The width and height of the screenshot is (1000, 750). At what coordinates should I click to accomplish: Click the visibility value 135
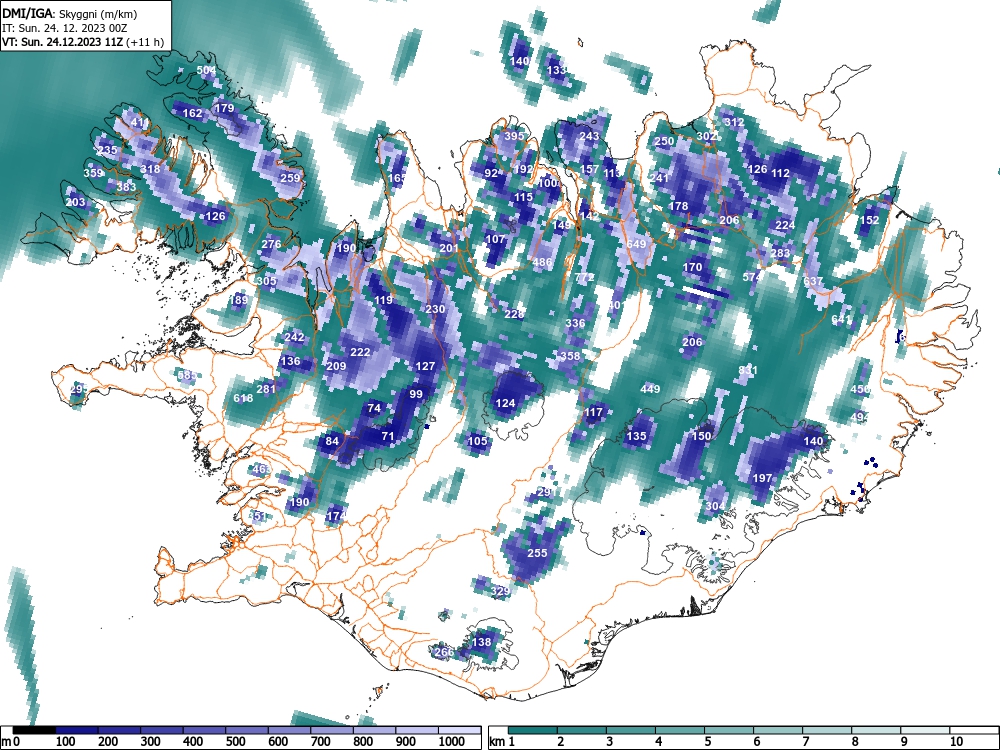pyautogui.click(x=636, y=436)
